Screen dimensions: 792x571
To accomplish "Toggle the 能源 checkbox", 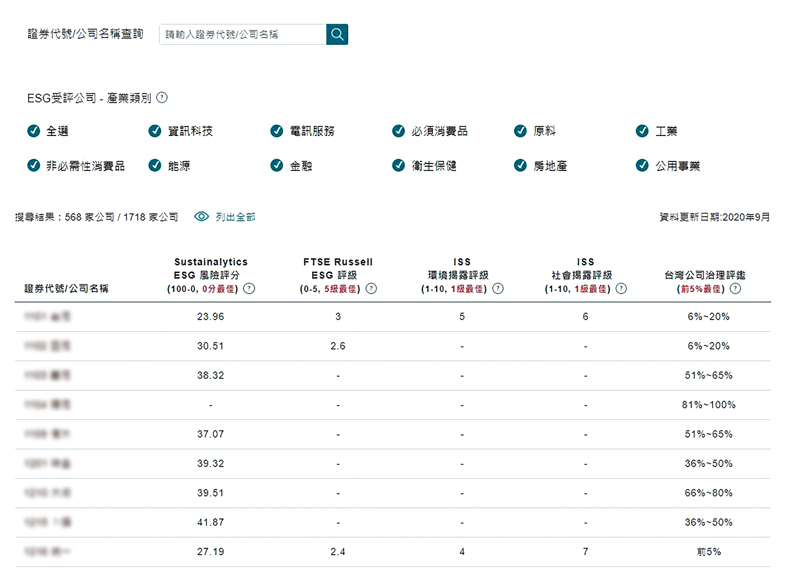I will pyautogui.click(x=155, y=165).
